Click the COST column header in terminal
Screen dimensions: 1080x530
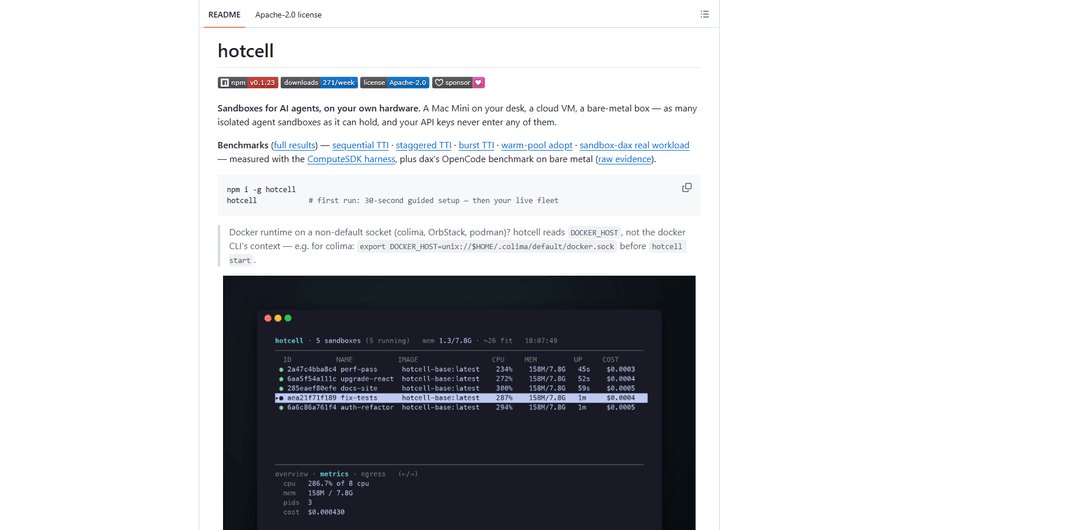(610, 360)
